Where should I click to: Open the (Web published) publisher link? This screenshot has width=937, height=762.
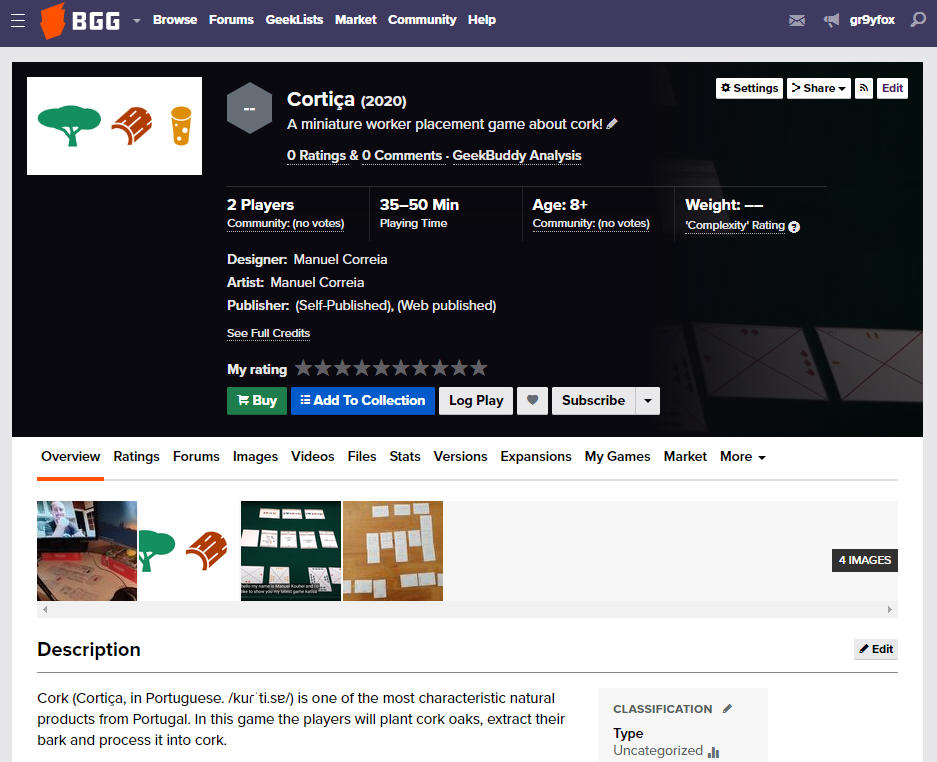click(x=447, y=305)
